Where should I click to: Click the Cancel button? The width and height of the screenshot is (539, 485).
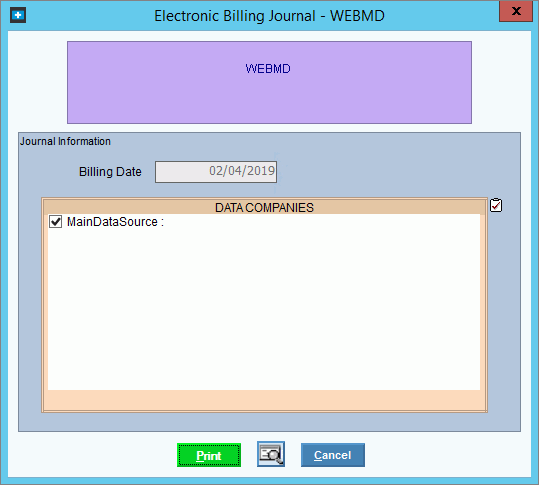click(333, 455)
